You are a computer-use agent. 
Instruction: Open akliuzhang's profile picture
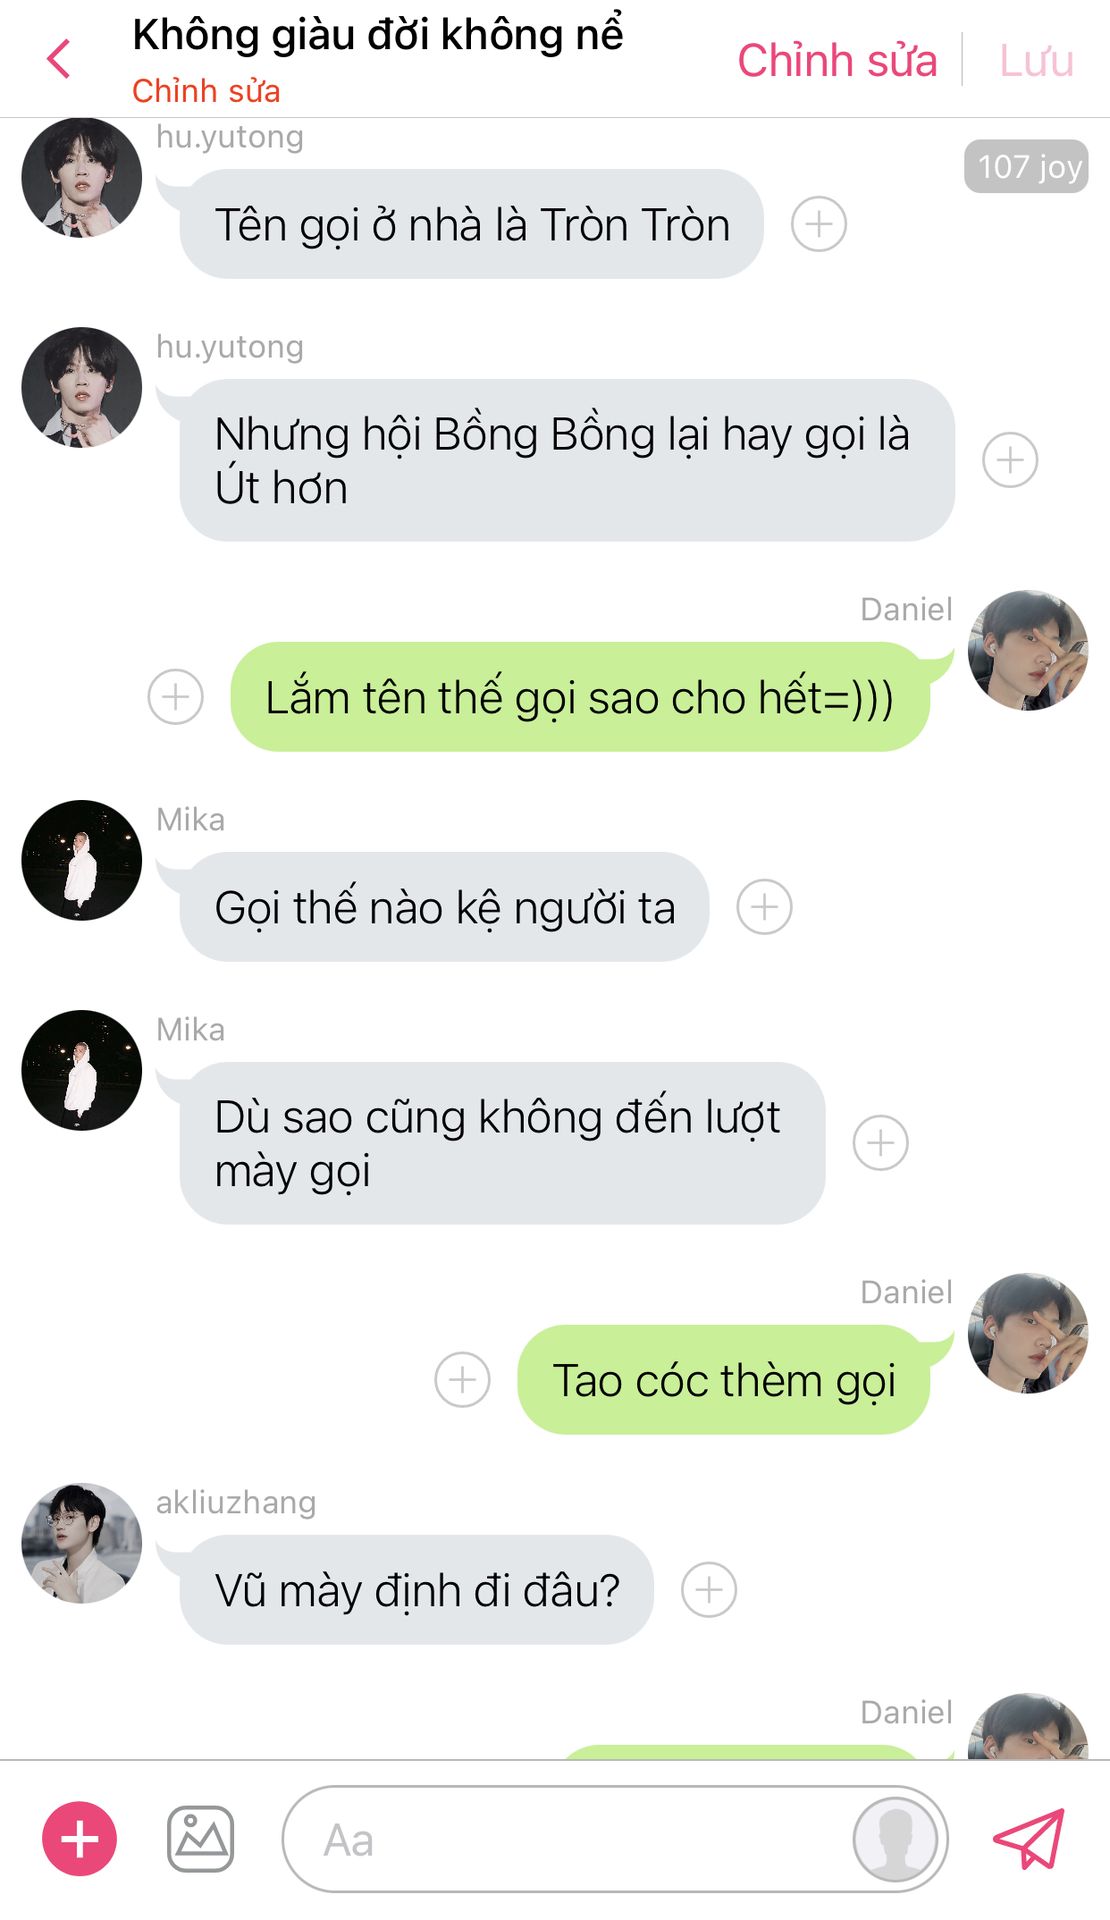[82, 1543]
